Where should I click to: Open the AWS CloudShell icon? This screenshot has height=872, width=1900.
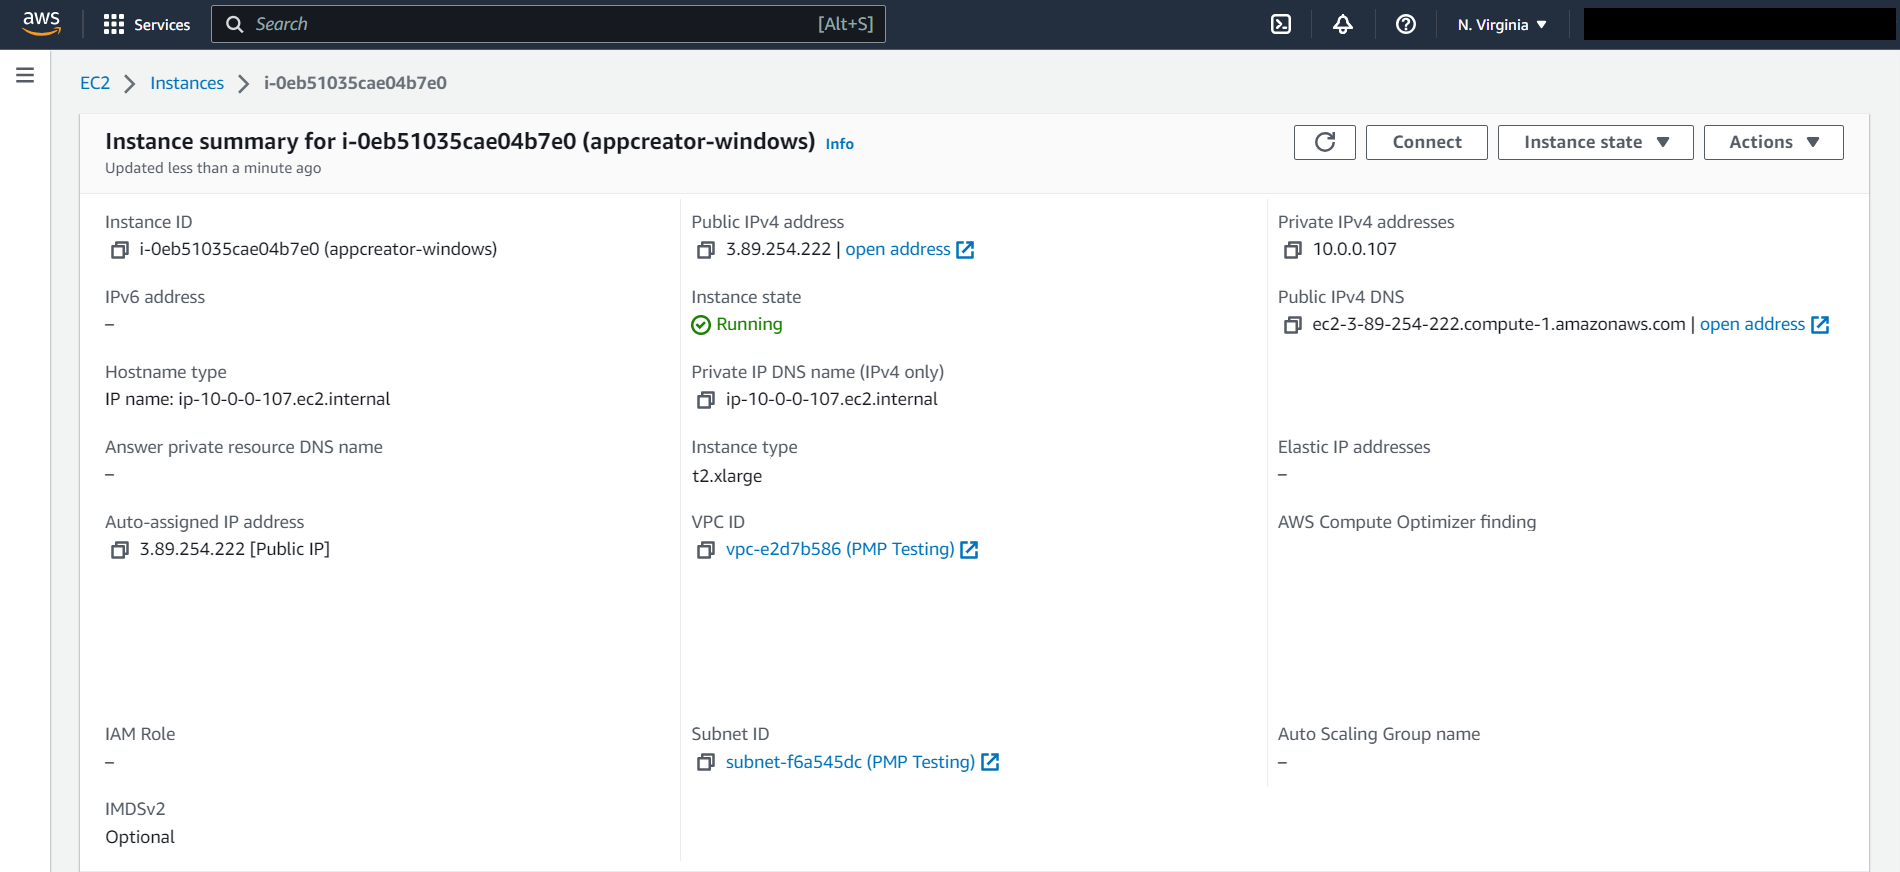coord(1281,24)
